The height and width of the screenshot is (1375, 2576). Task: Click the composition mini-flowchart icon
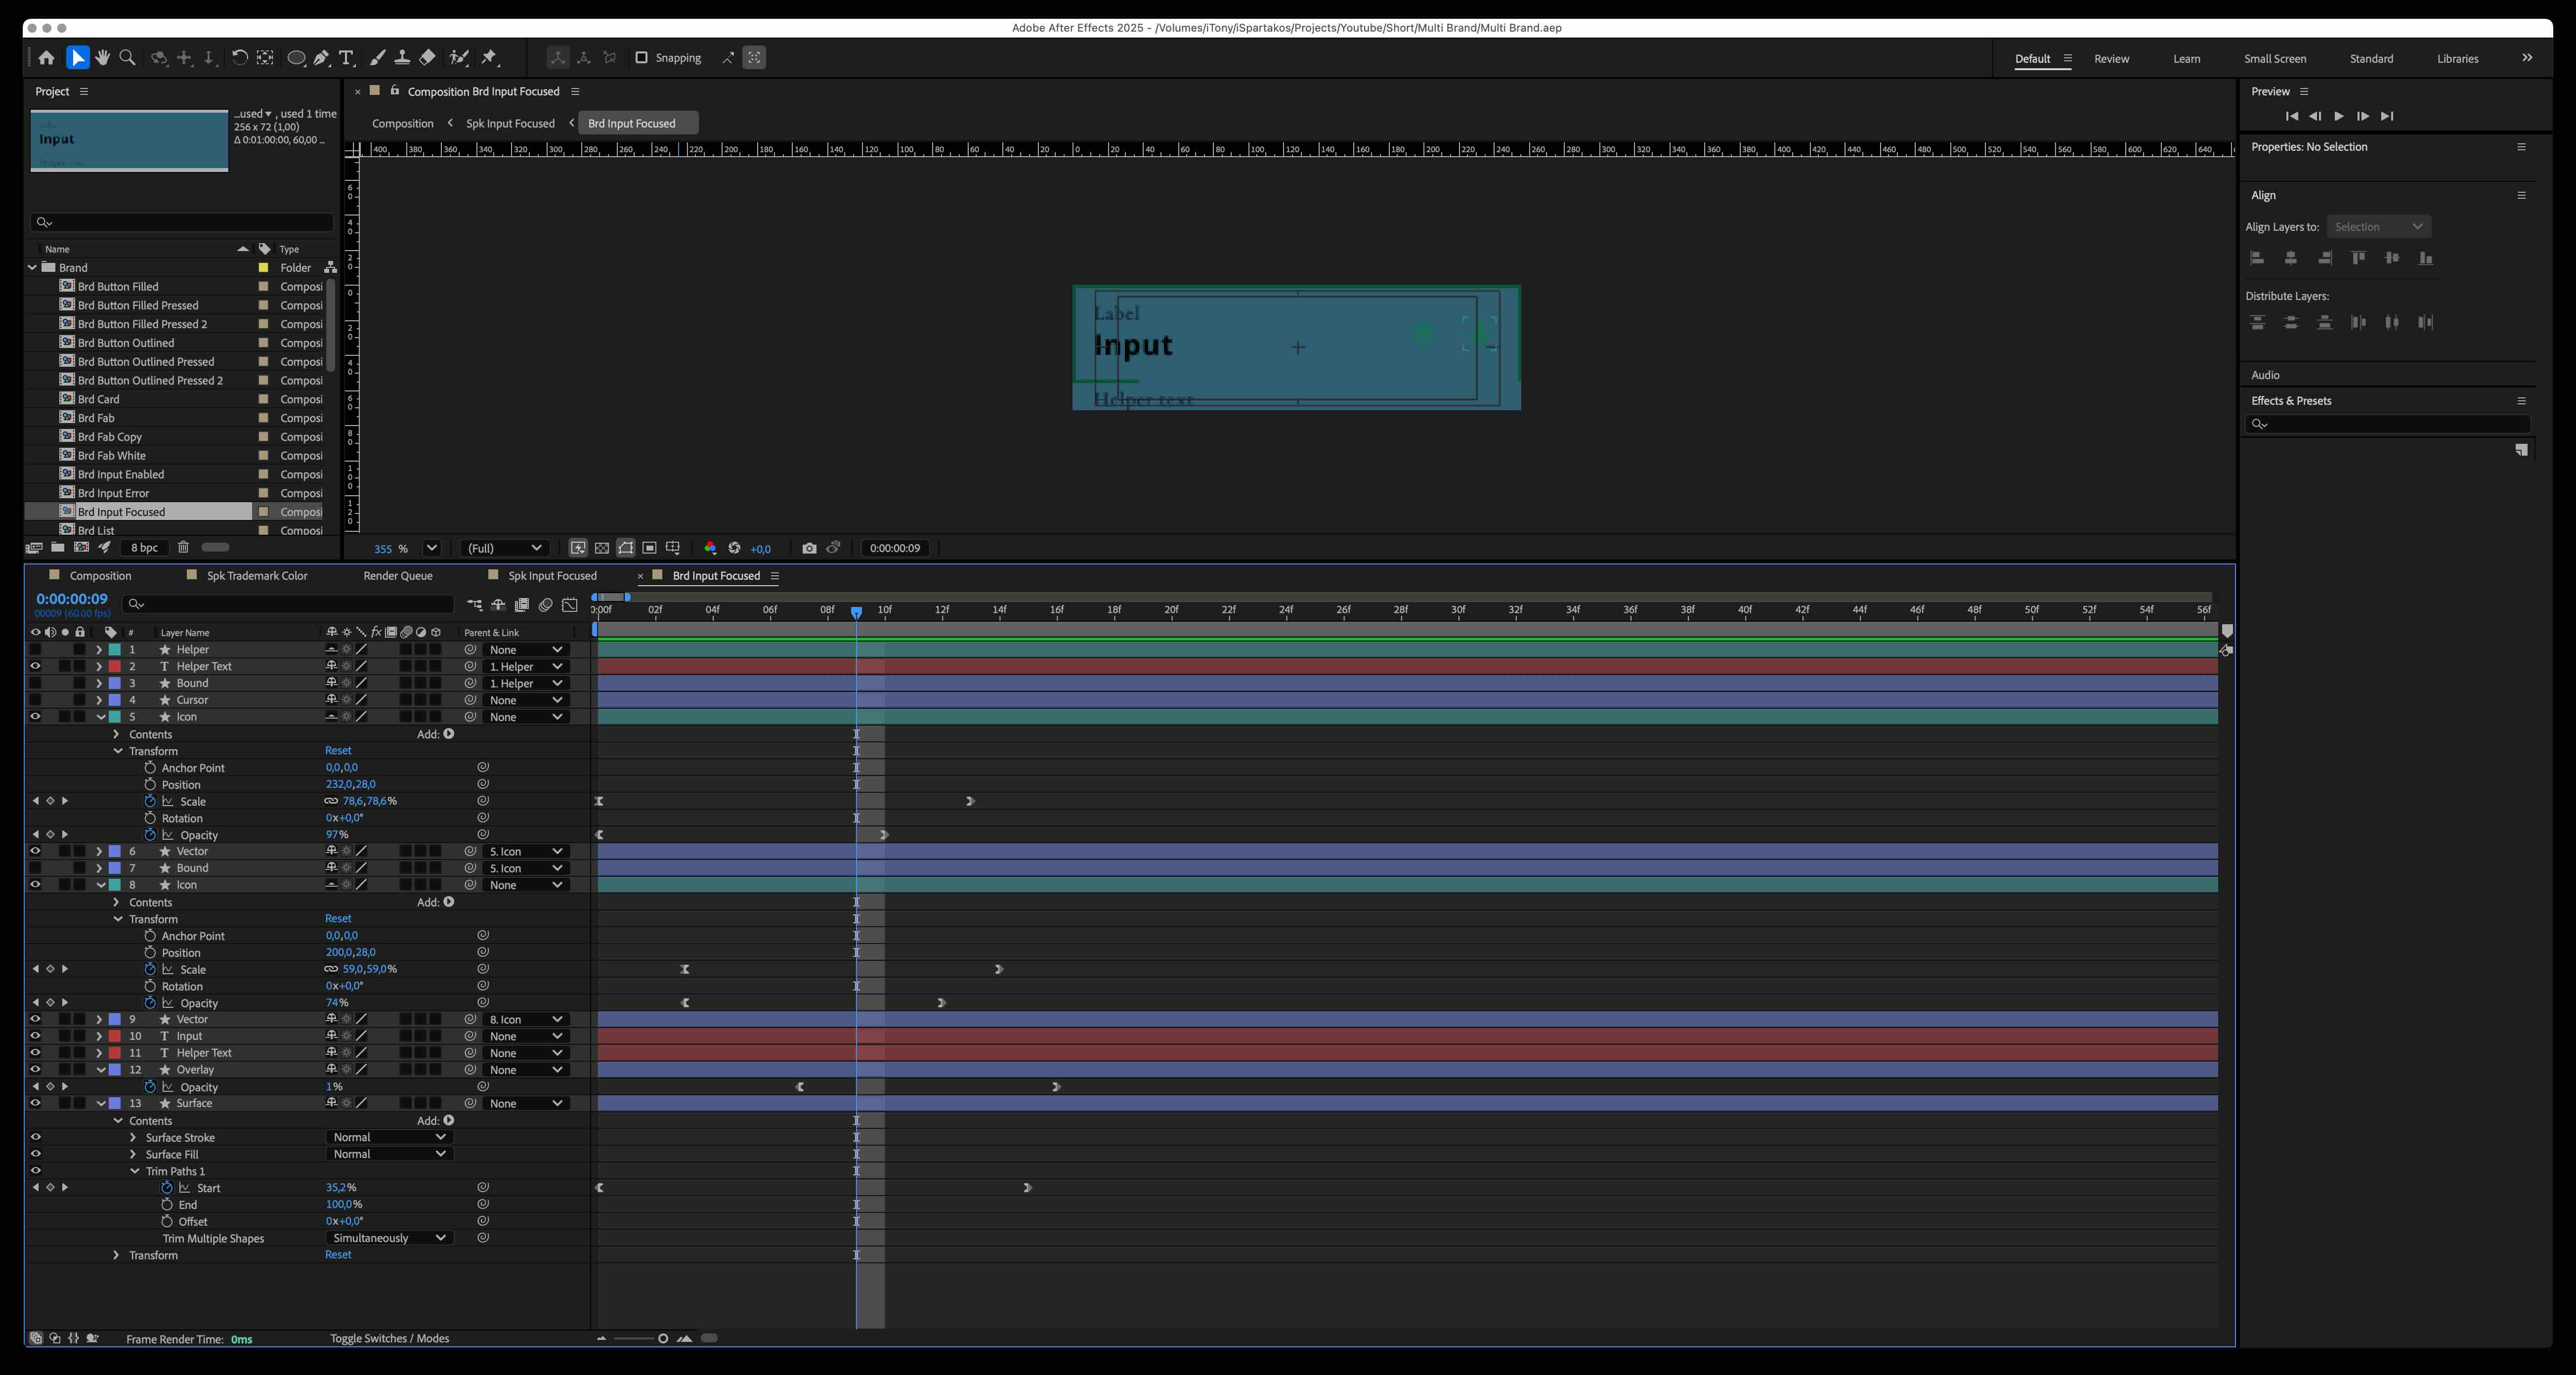pos(475,605)
